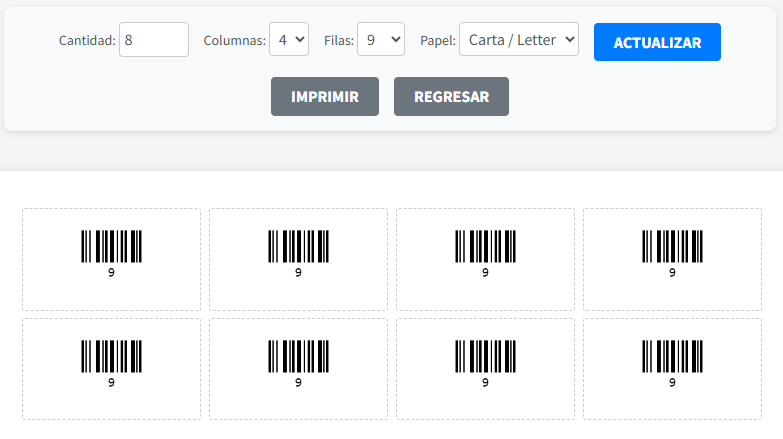783x439 pixels.
Task: Open the Papel Carta / Letter dropdown
Action: point(519,39)
